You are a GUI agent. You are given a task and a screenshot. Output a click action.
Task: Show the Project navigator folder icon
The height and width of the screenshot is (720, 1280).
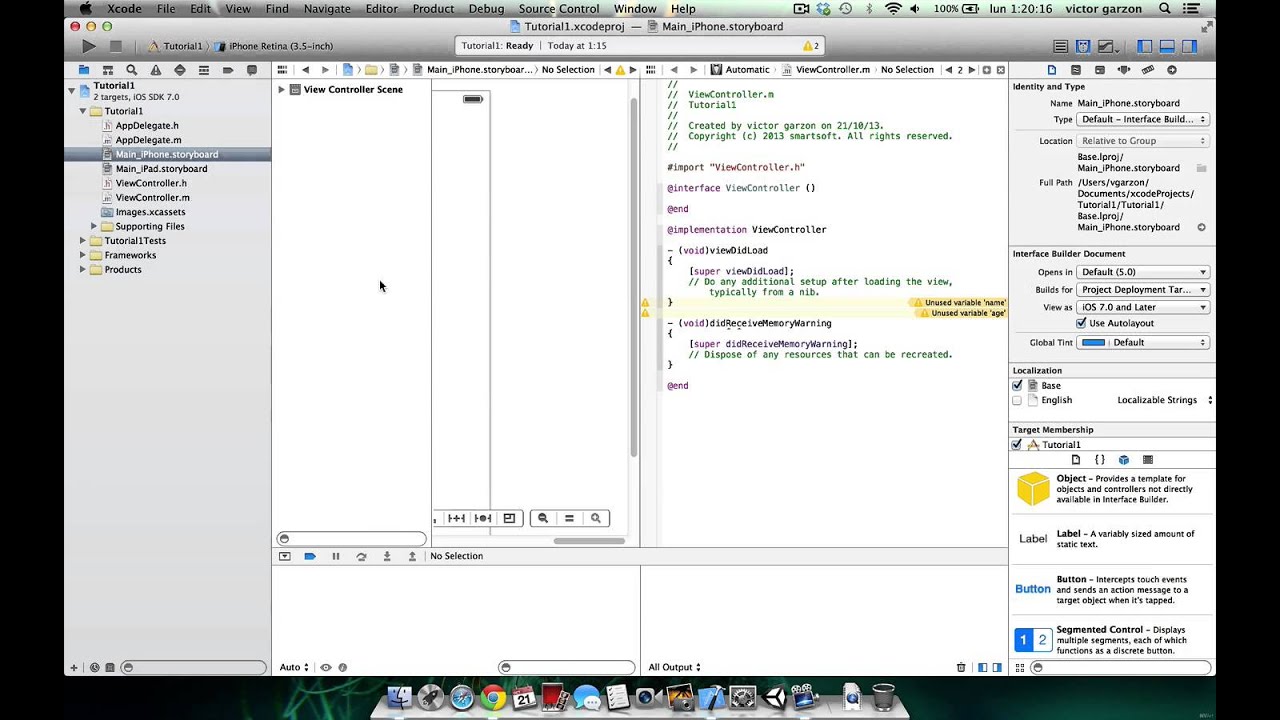tap(84, 70)
